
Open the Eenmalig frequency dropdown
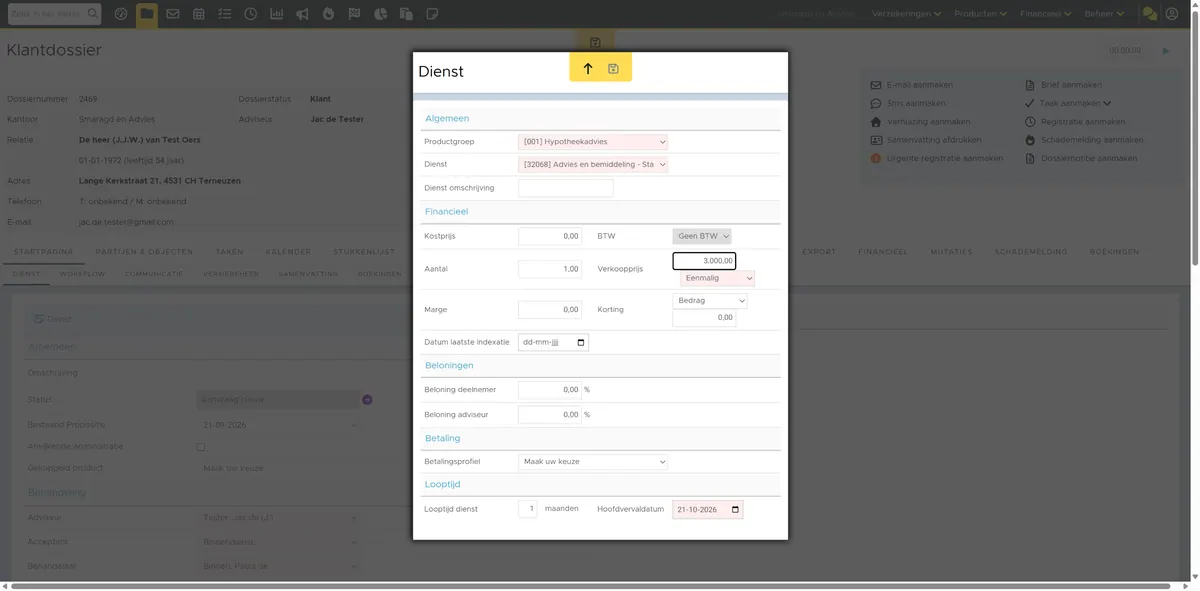[x=718, y=278]
